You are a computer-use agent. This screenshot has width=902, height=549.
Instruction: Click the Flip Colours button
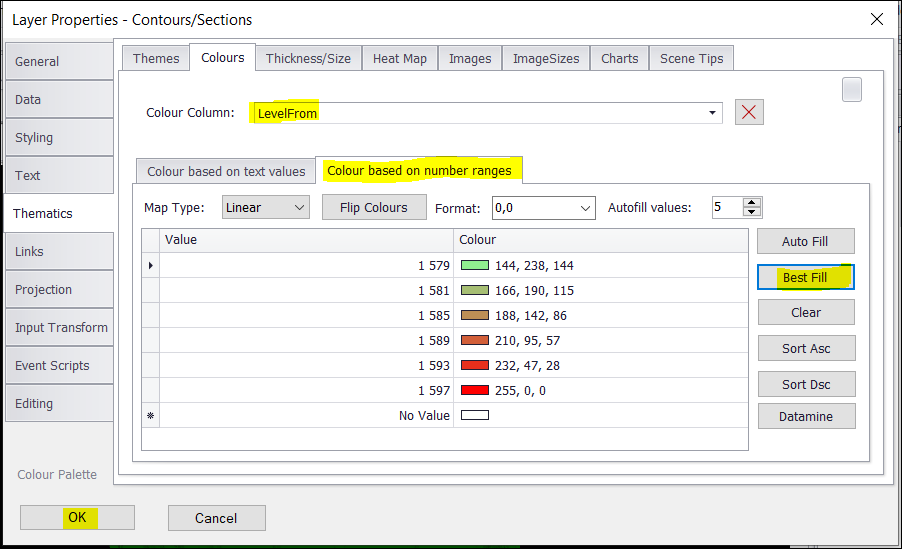click(373, 208)
